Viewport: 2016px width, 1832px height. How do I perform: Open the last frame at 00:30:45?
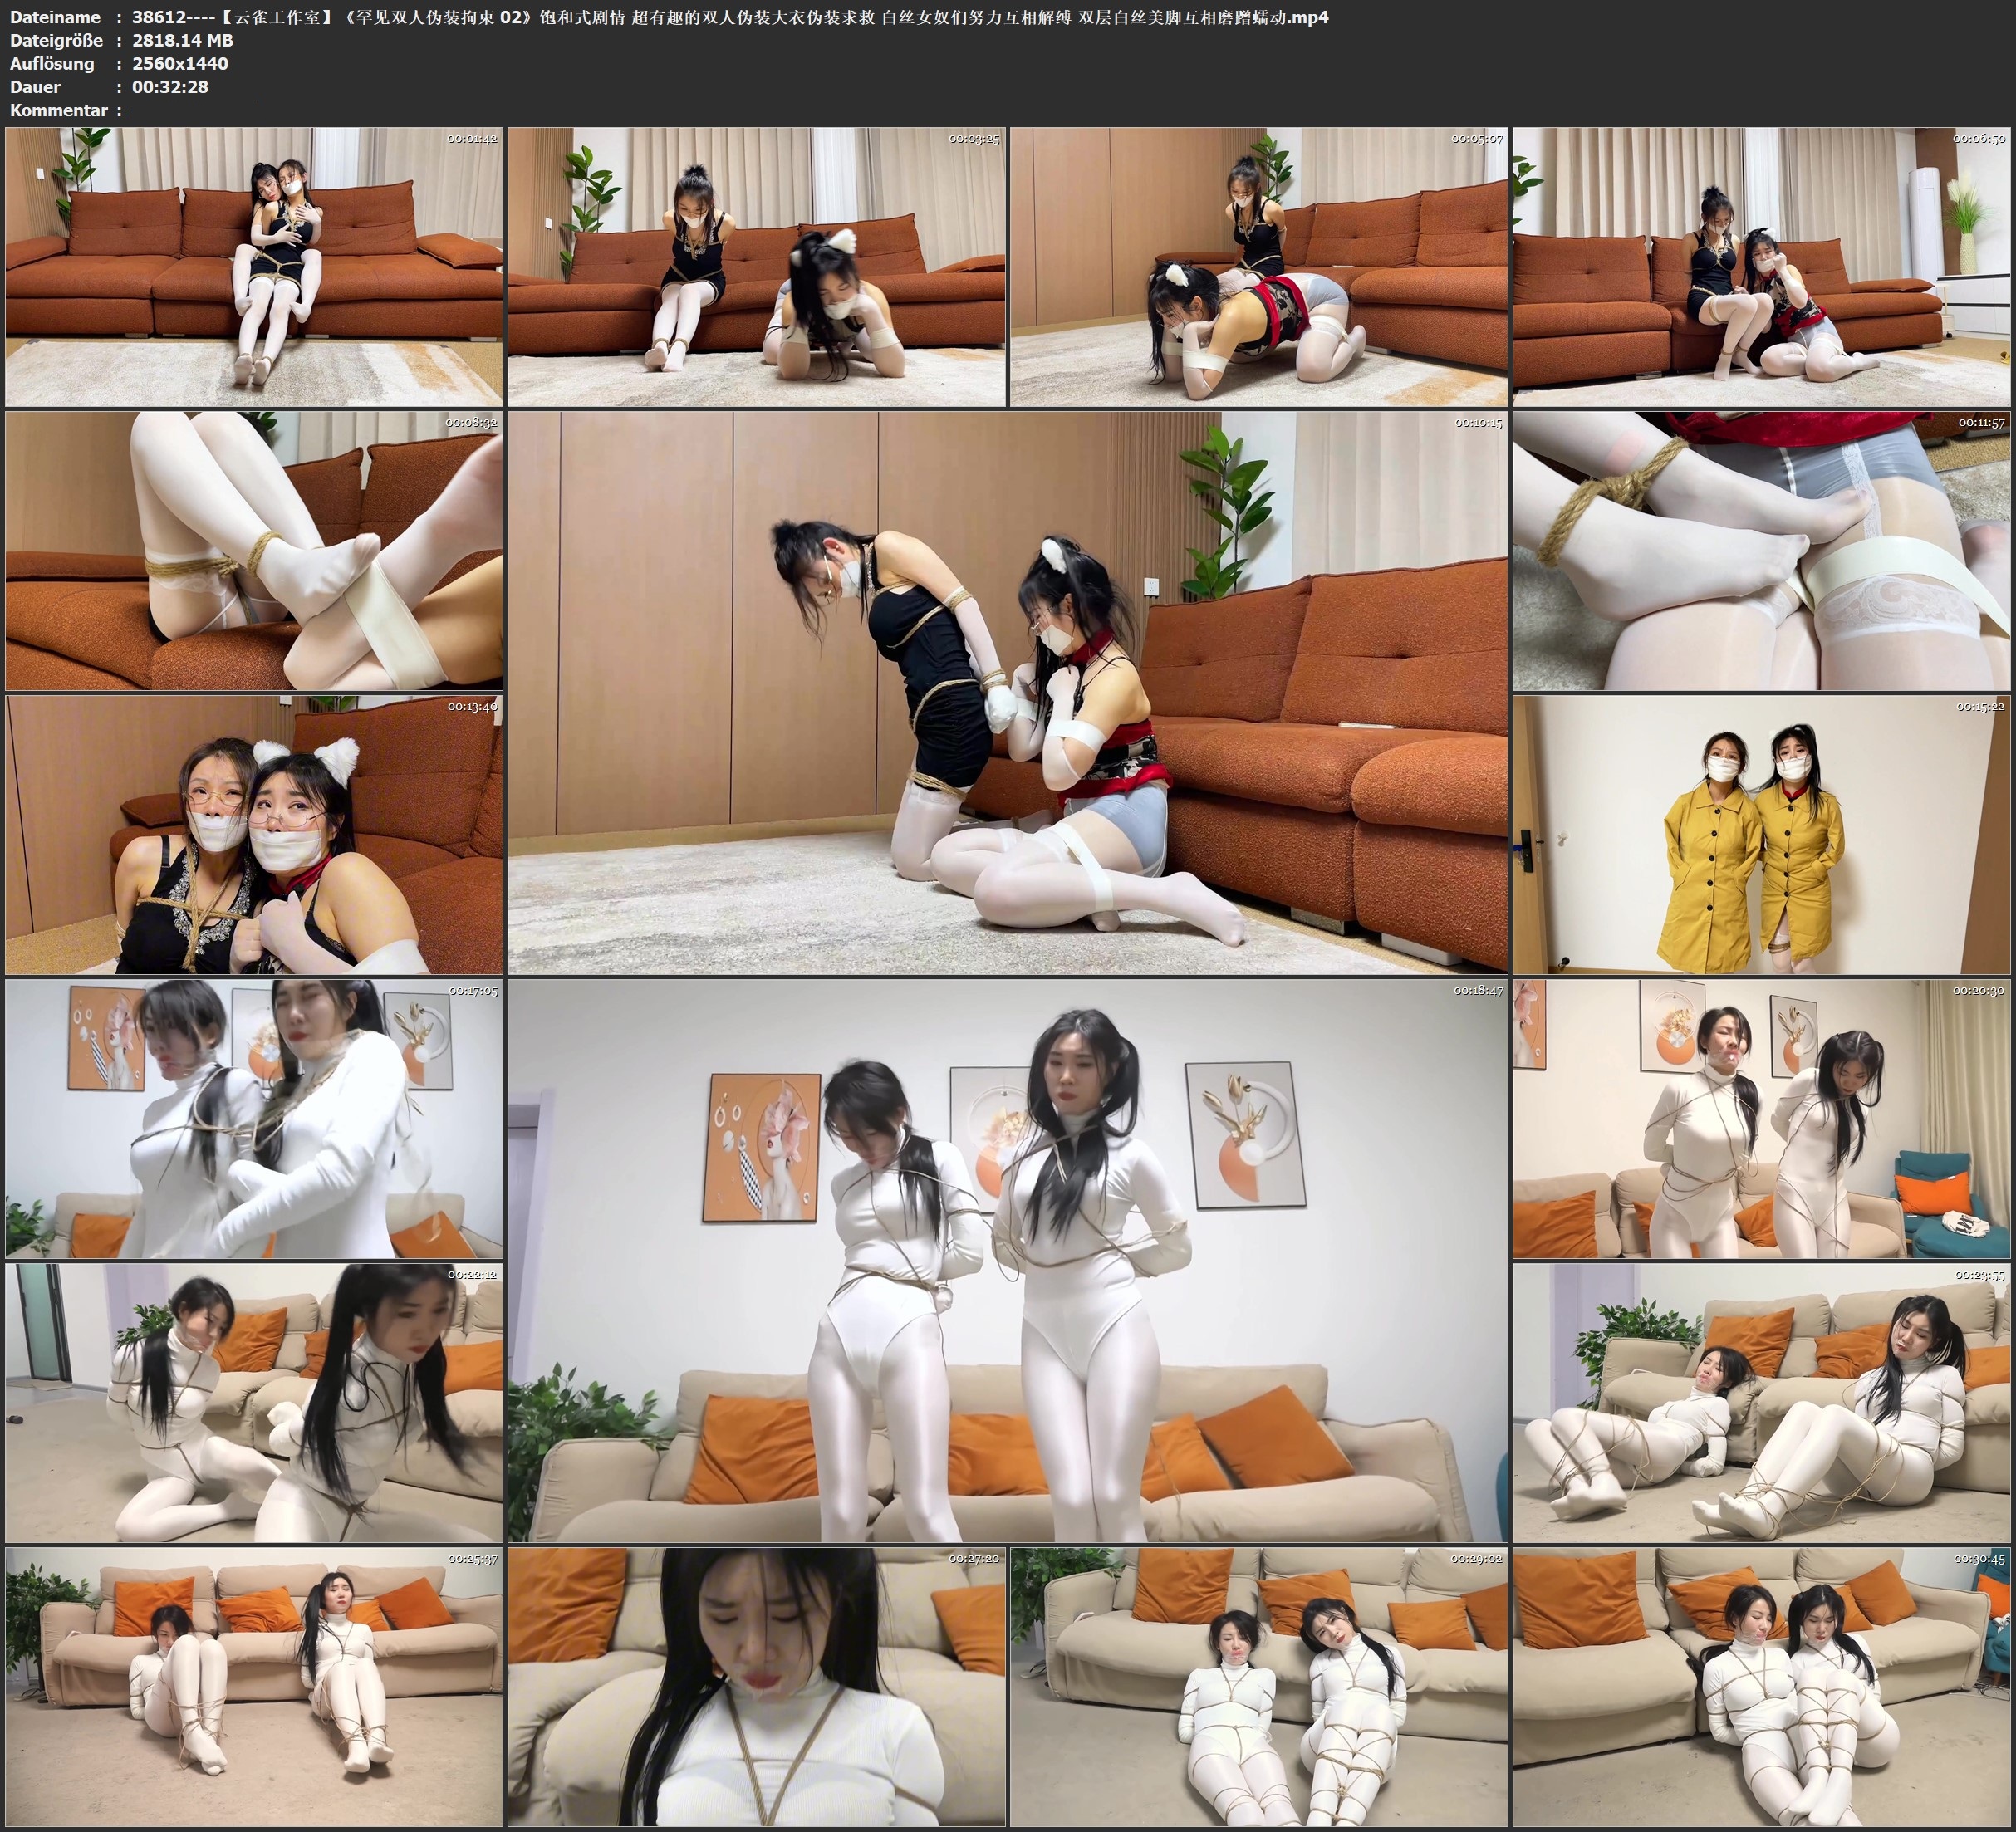click(x=1762, y=1686)
